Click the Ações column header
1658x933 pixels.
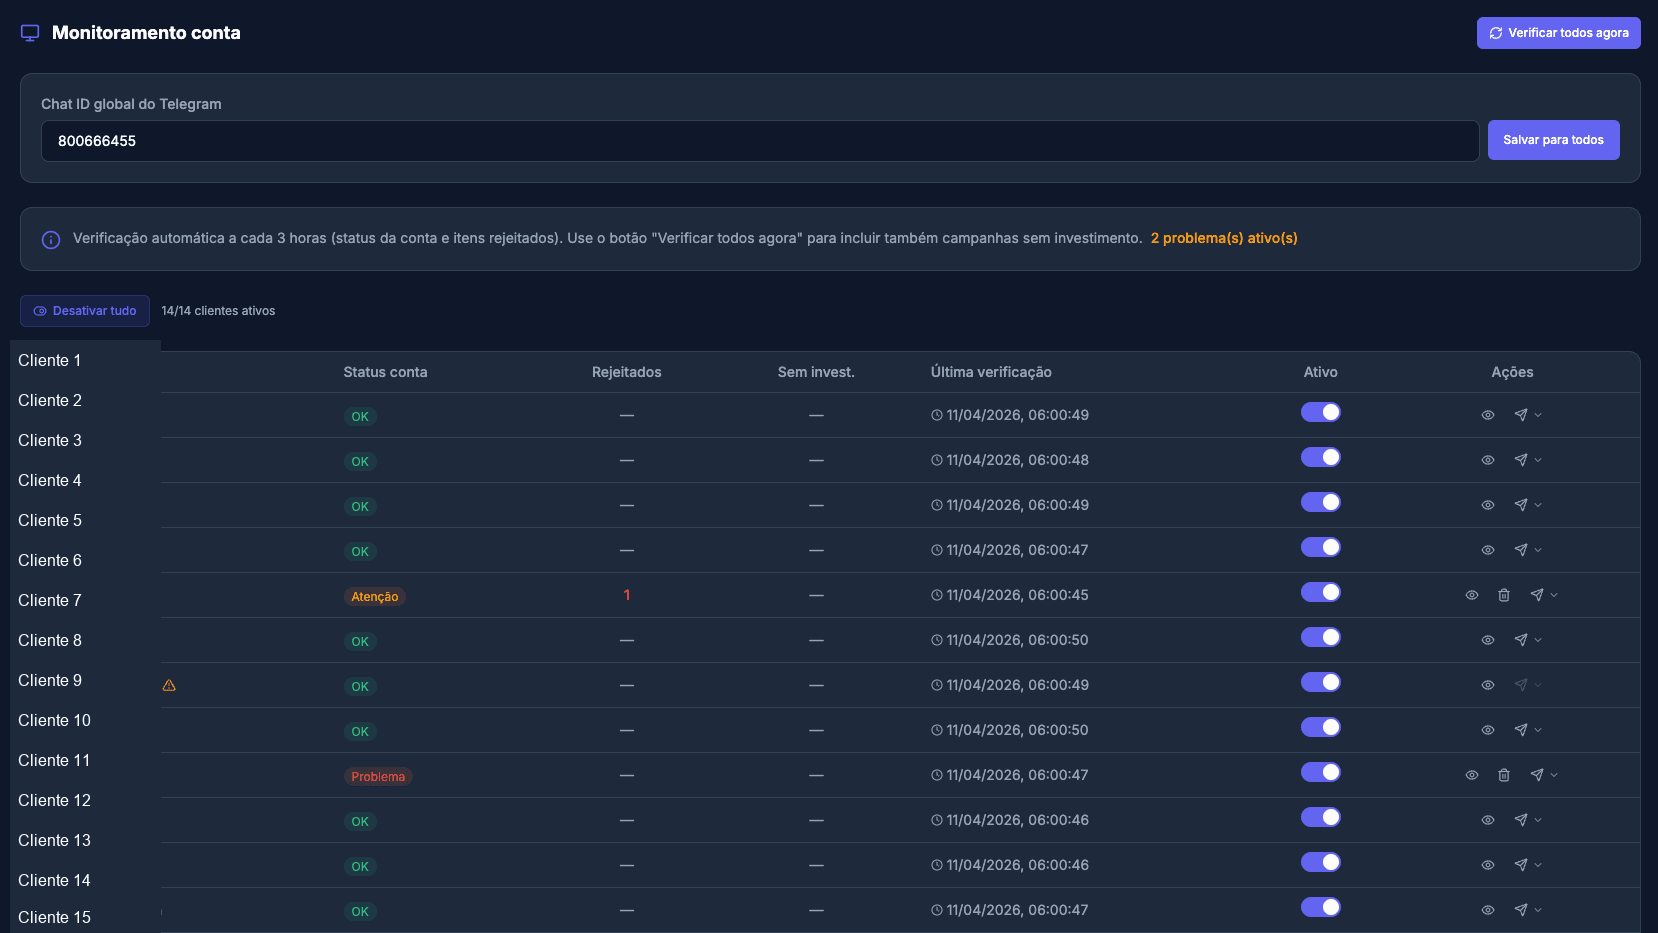click(1512, 372)
